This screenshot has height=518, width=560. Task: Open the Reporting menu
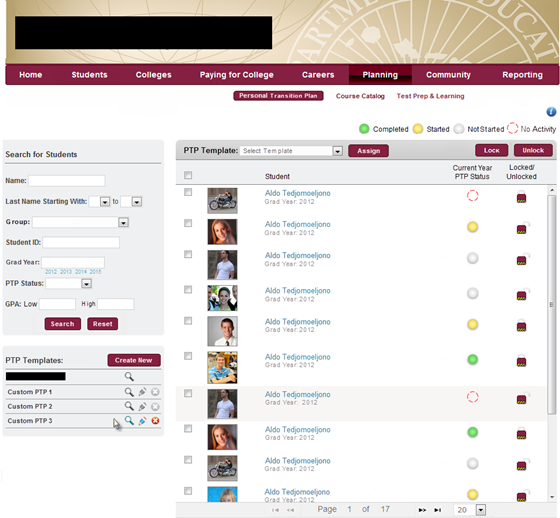tap(522, 75)
